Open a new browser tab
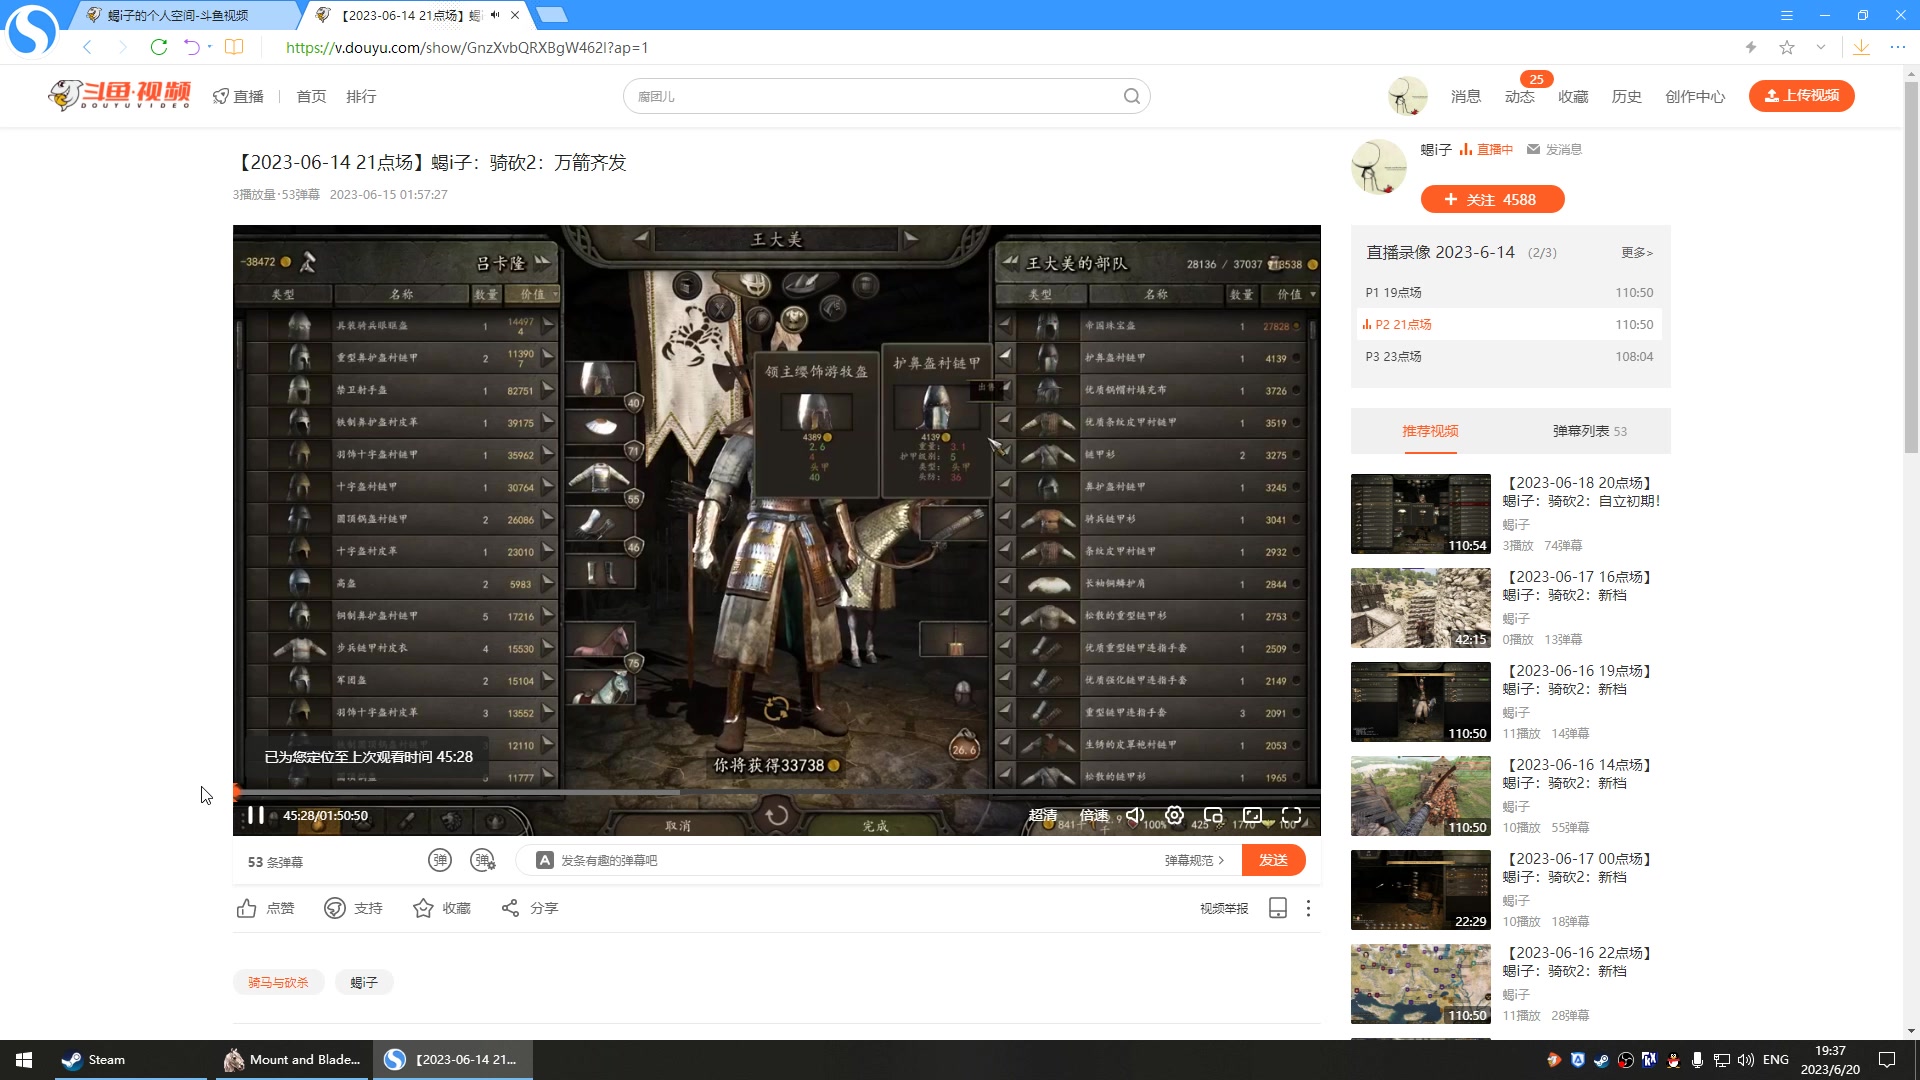Image resolution: width=1920 pixels, height=1080 pixels. click(552, 15)
